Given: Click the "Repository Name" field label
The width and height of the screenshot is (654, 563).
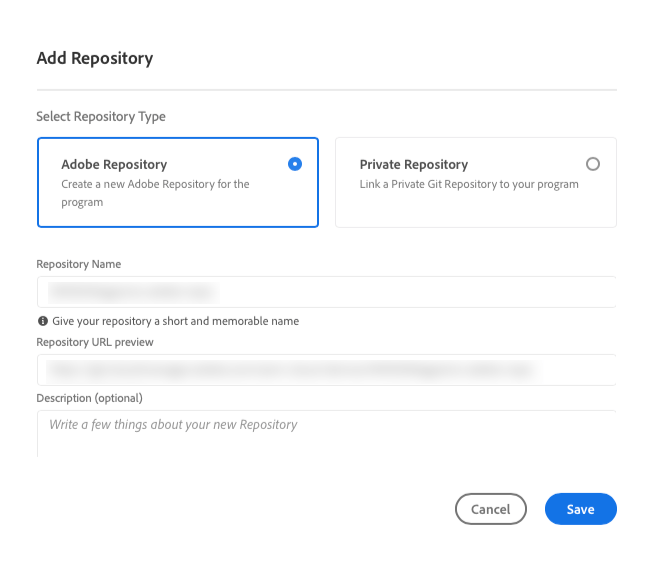Looking at the screenshot, I should 79,264.
